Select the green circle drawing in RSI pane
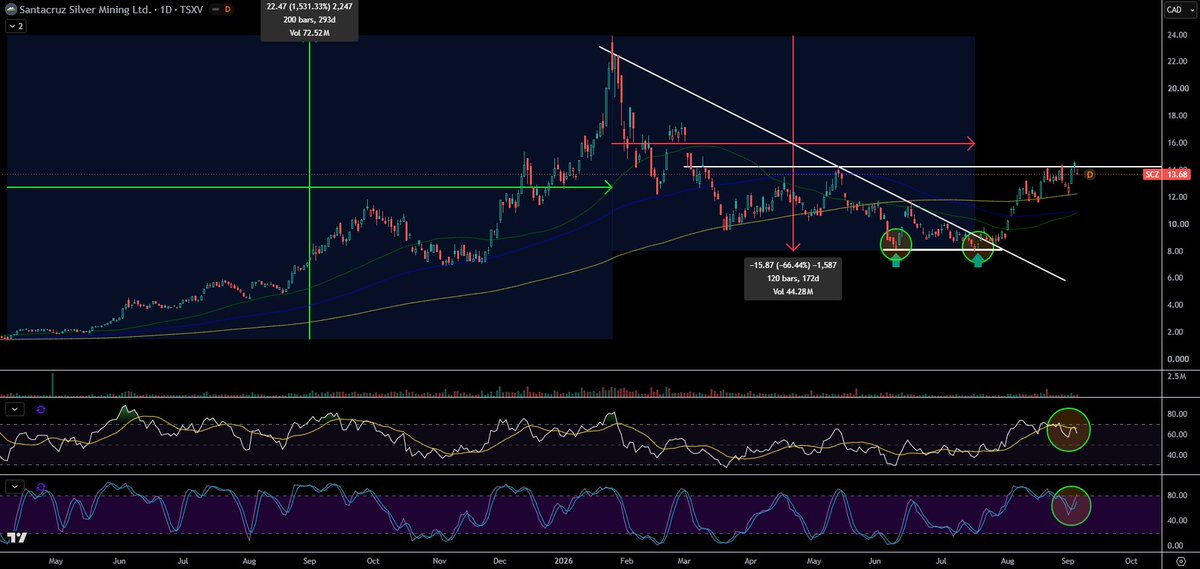 1067,429
